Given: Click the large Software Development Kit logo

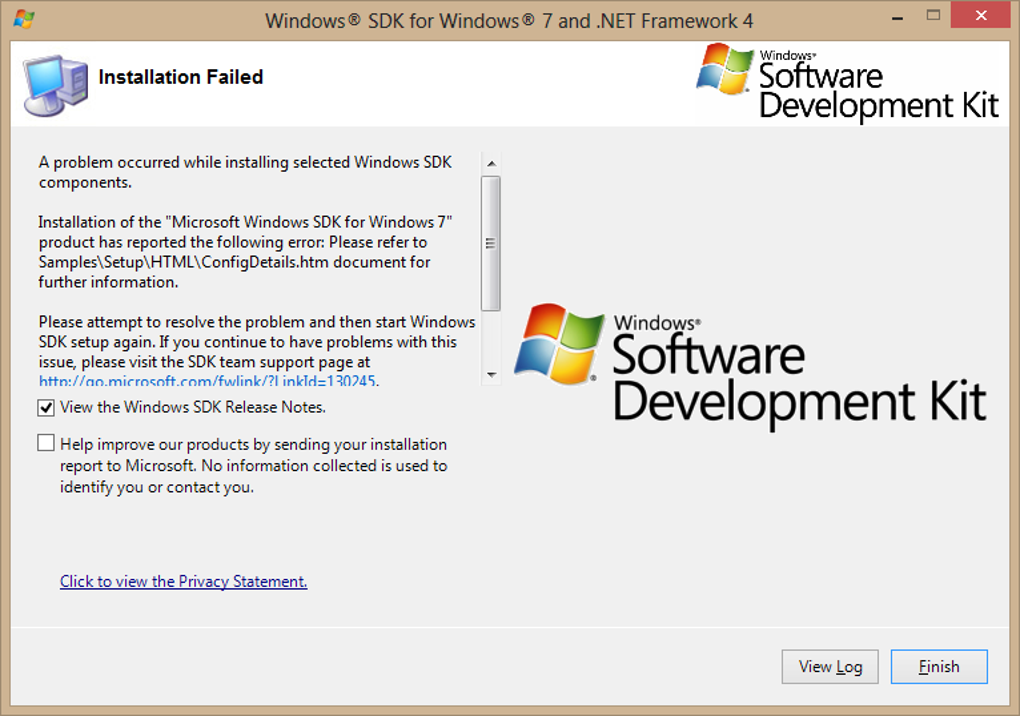Looking at the screenshot, I should [750, 366].
